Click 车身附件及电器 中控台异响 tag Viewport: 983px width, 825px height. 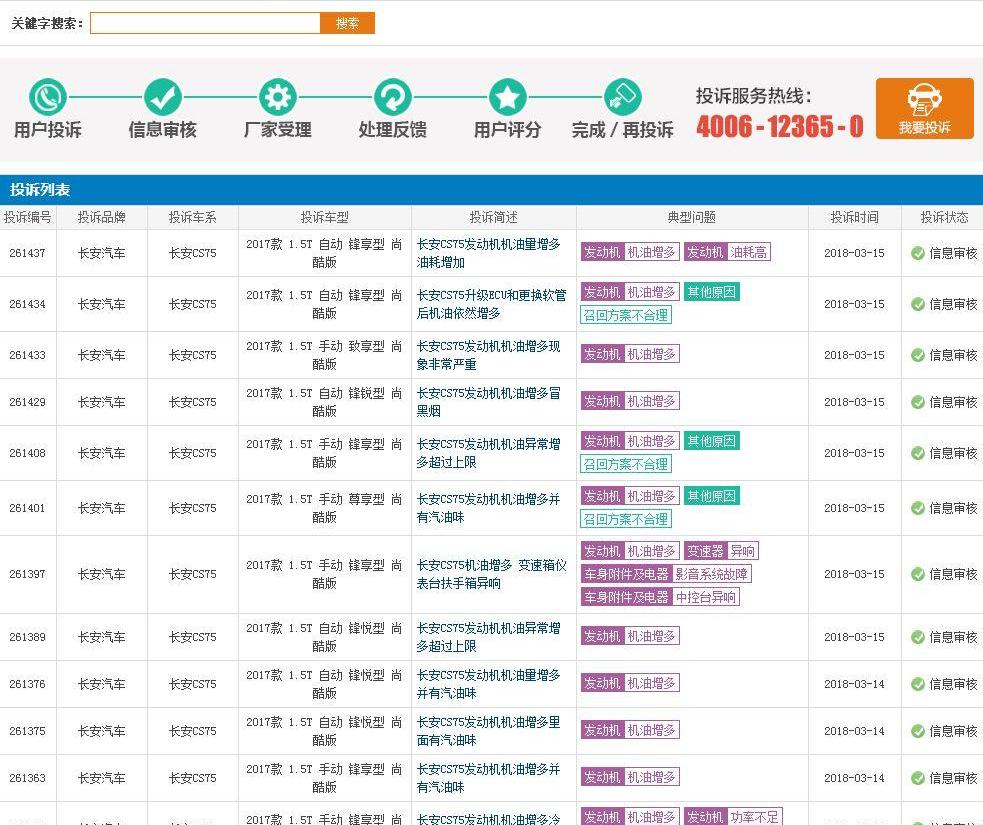[660, 597]
